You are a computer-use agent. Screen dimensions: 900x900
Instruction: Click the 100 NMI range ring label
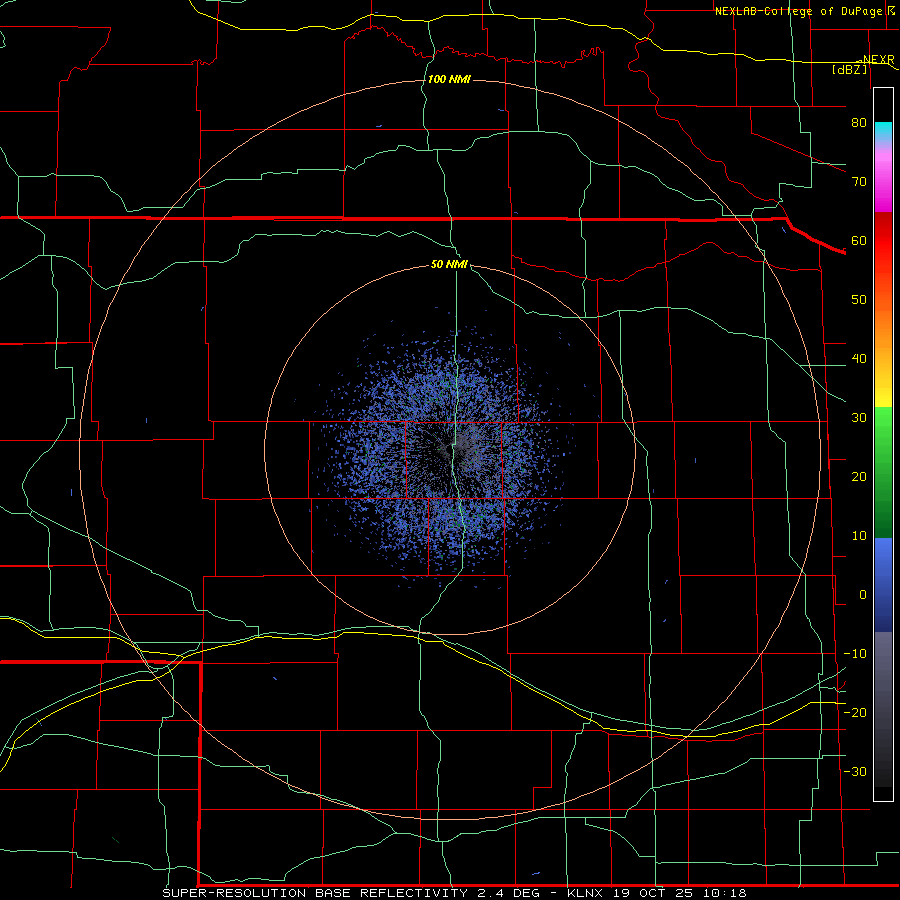point(449,79)
